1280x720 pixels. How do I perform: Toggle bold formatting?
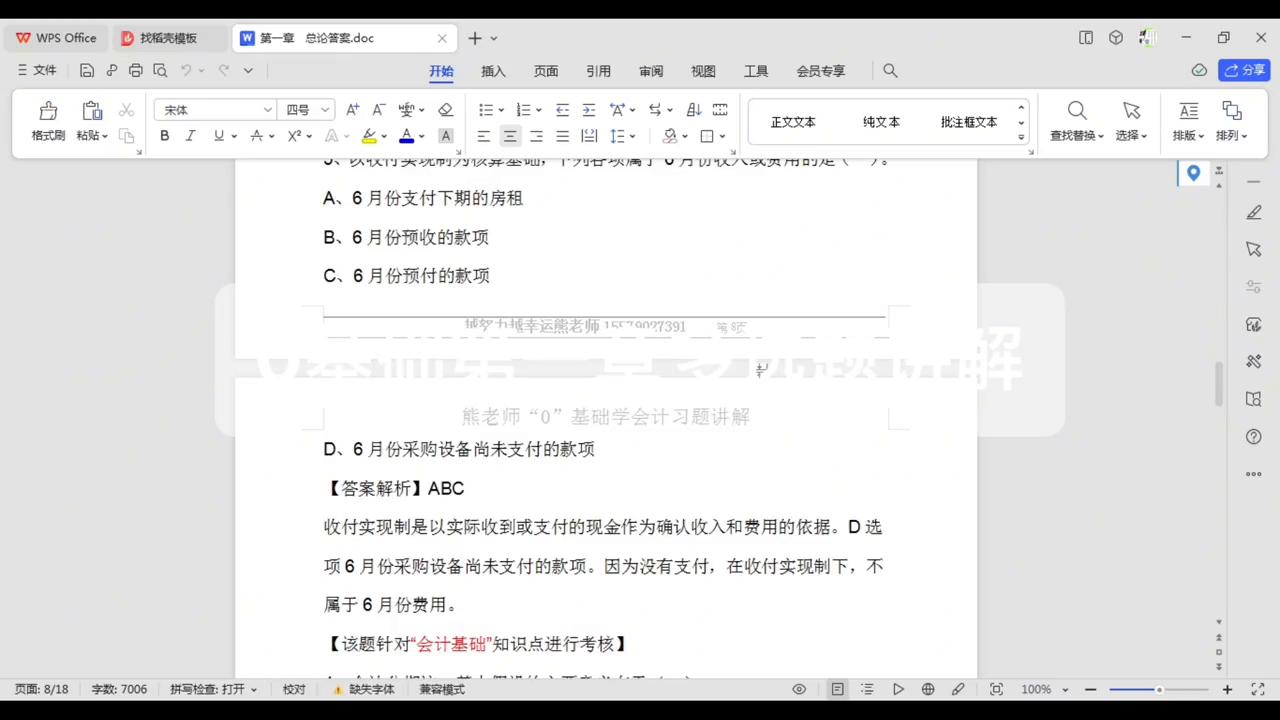click(x=164, y=136)
